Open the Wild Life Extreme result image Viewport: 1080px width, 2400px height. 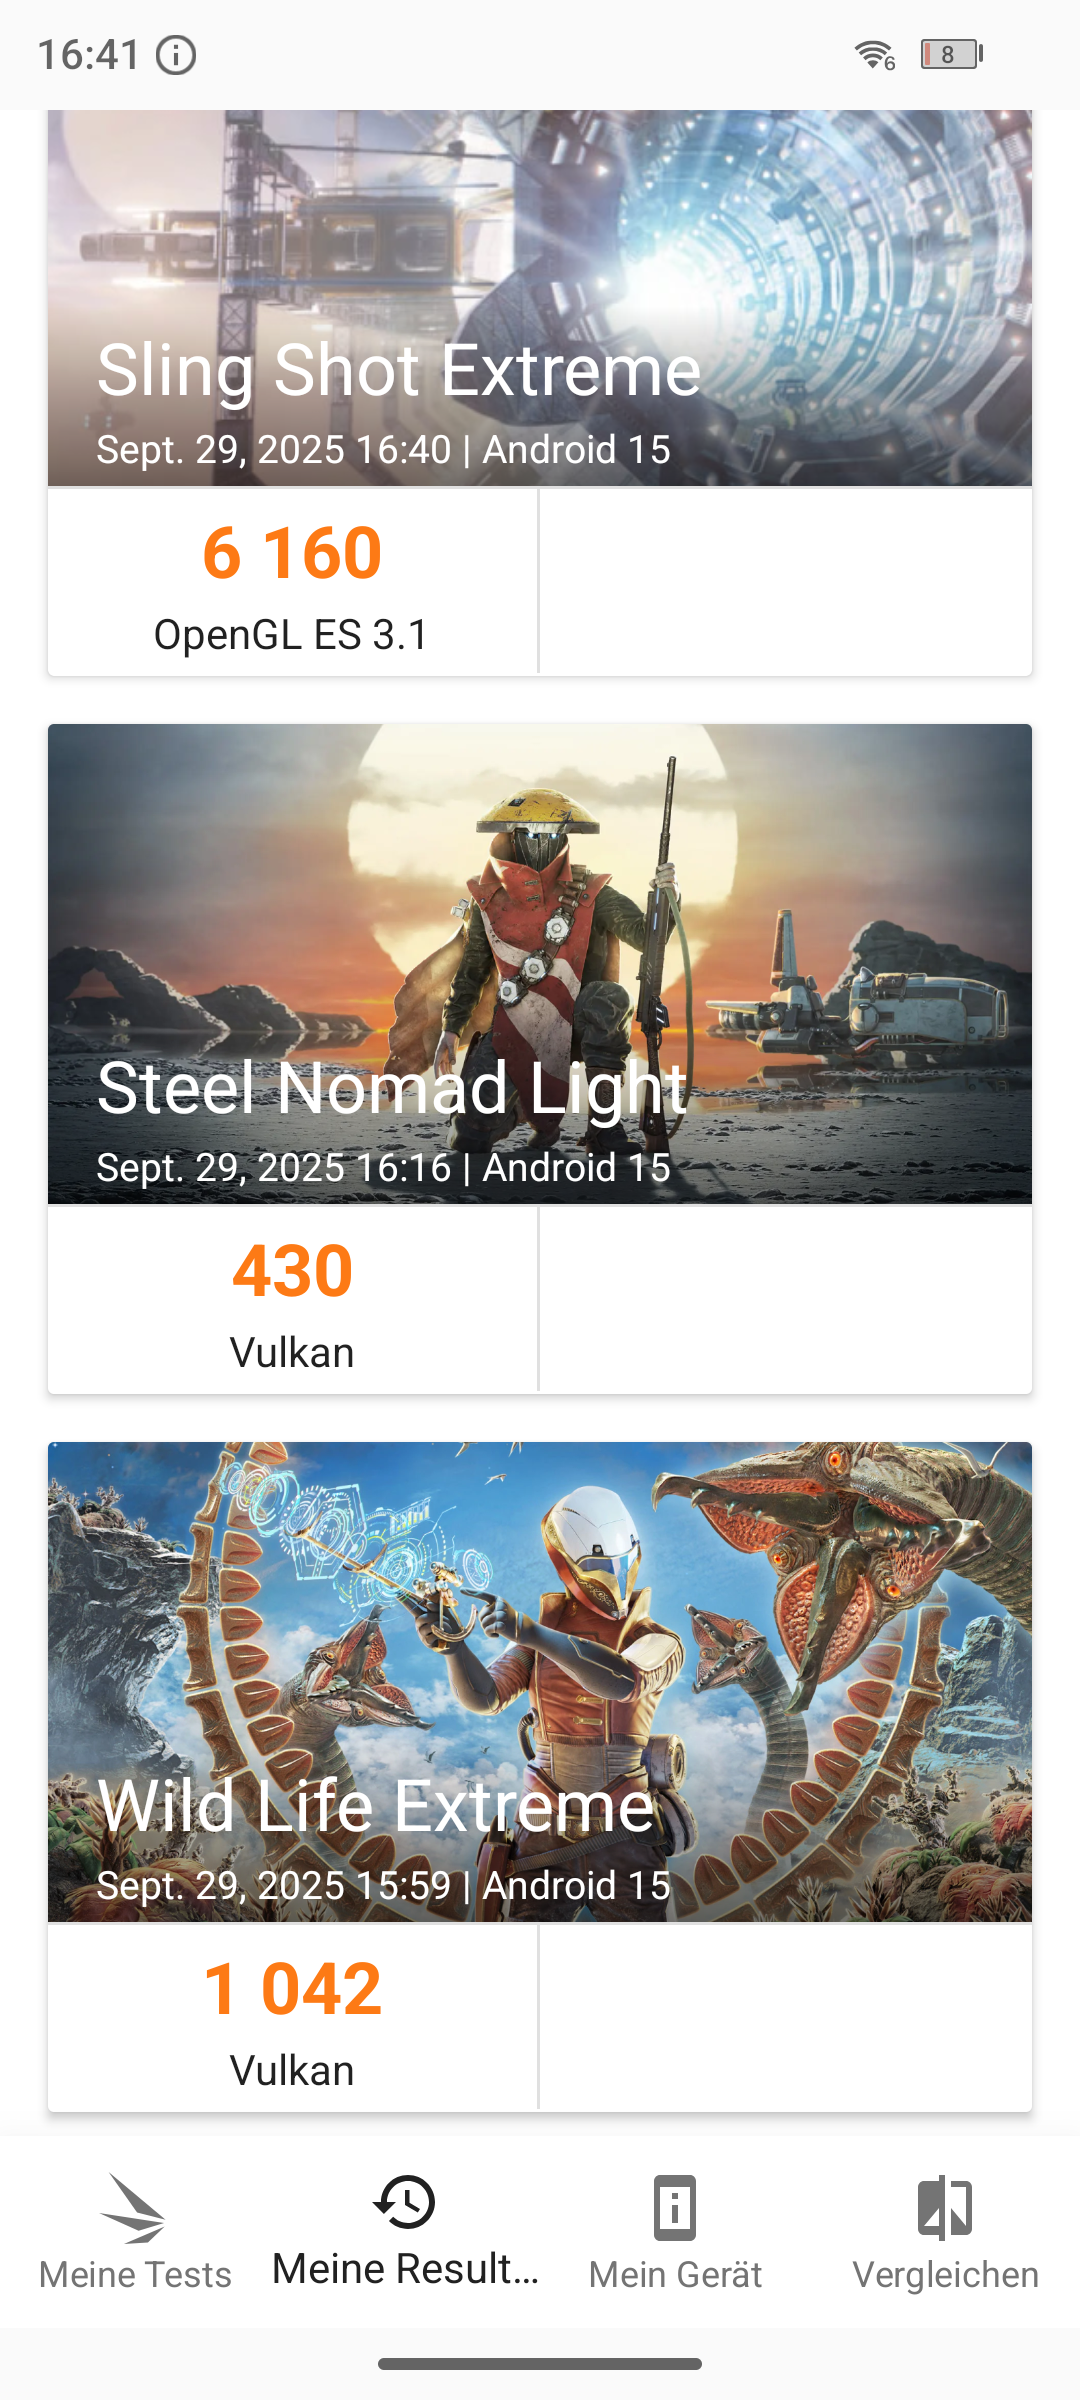pyautogui.click(x=540, y=1682)
